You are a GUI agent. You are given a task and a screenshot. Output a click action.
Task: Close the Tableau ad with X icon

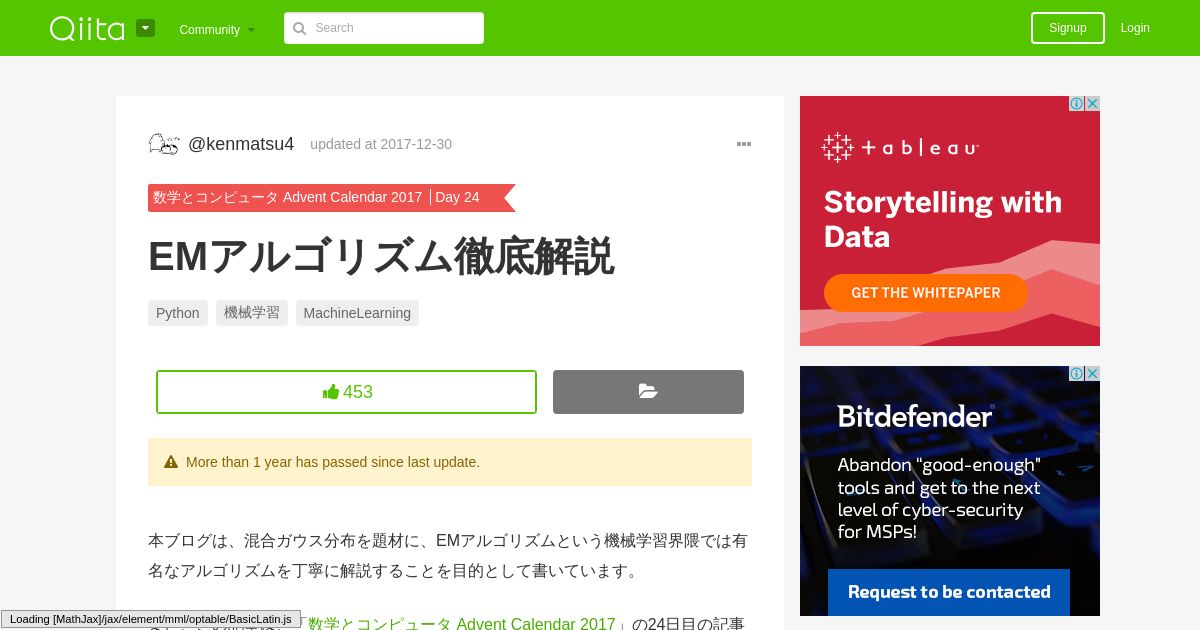pyautogui.click(x=1093, y=103)
